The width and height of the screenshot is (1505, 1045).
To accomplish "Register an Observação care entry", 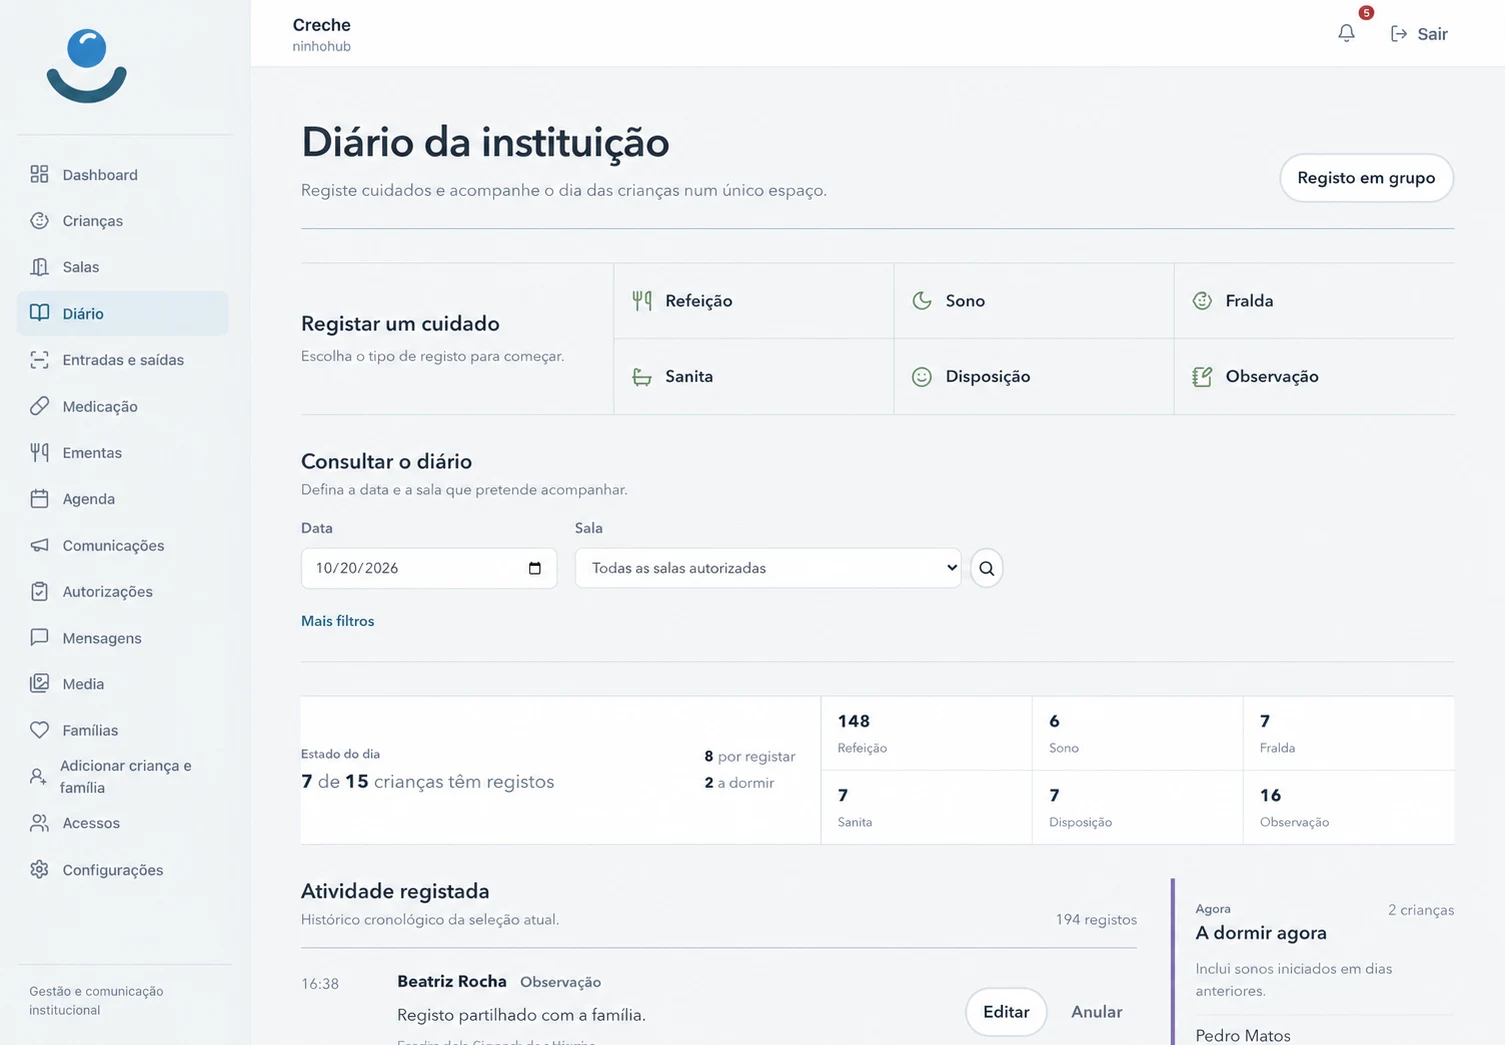I will click(1314, 377).
